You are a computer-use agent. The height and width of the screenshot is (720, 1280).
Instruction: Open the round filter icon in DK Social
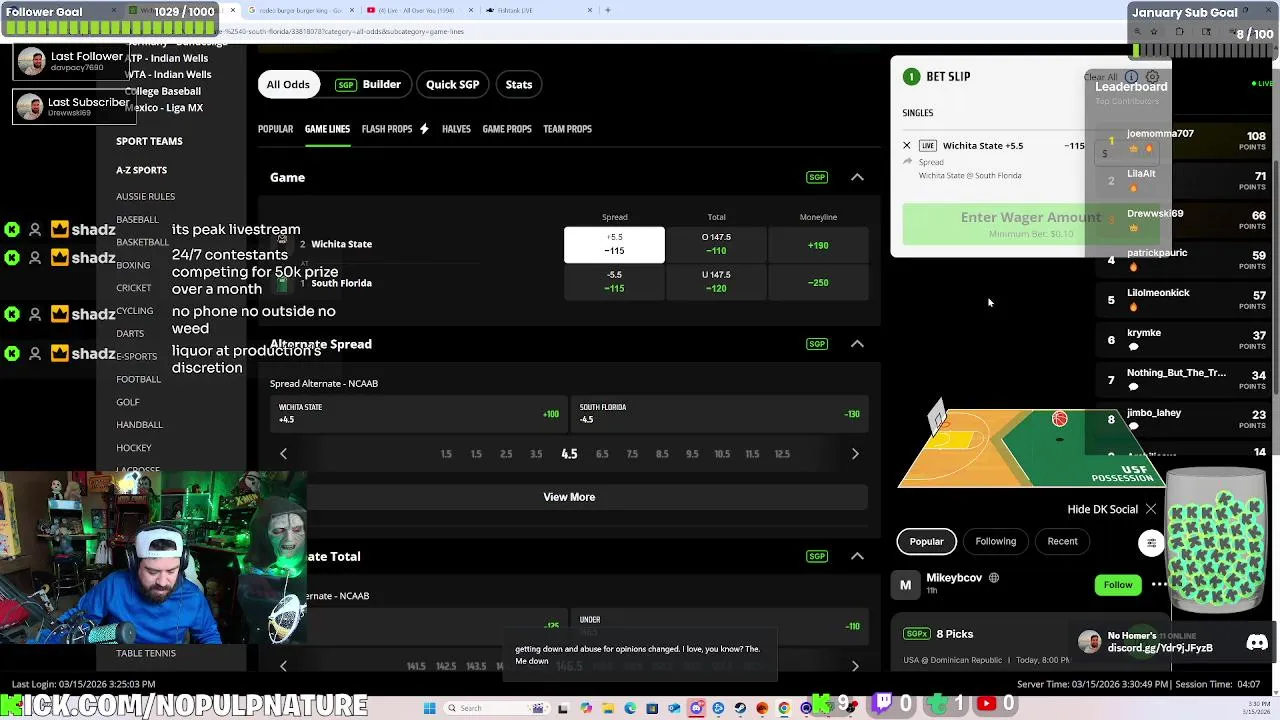pyautogui.click(x=1151, y=543)
